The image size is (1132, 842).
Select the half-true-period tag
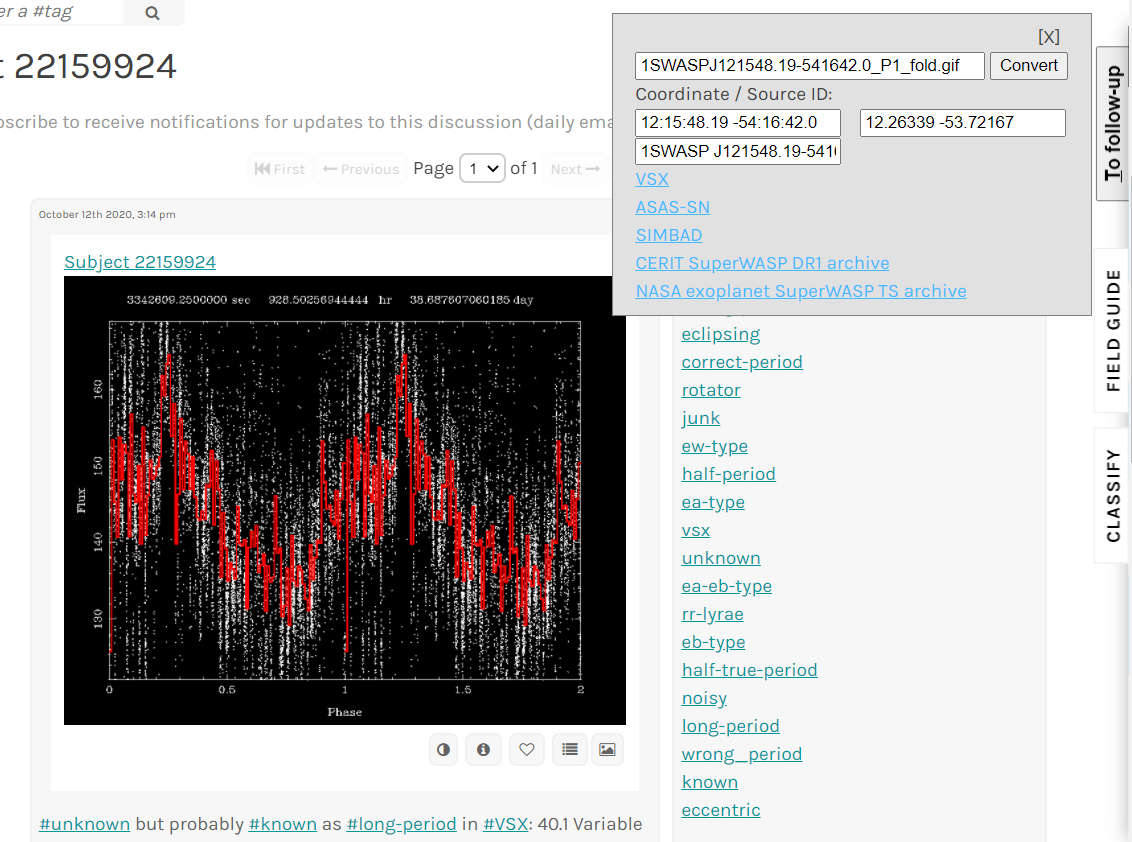click(x=749, y=670)
